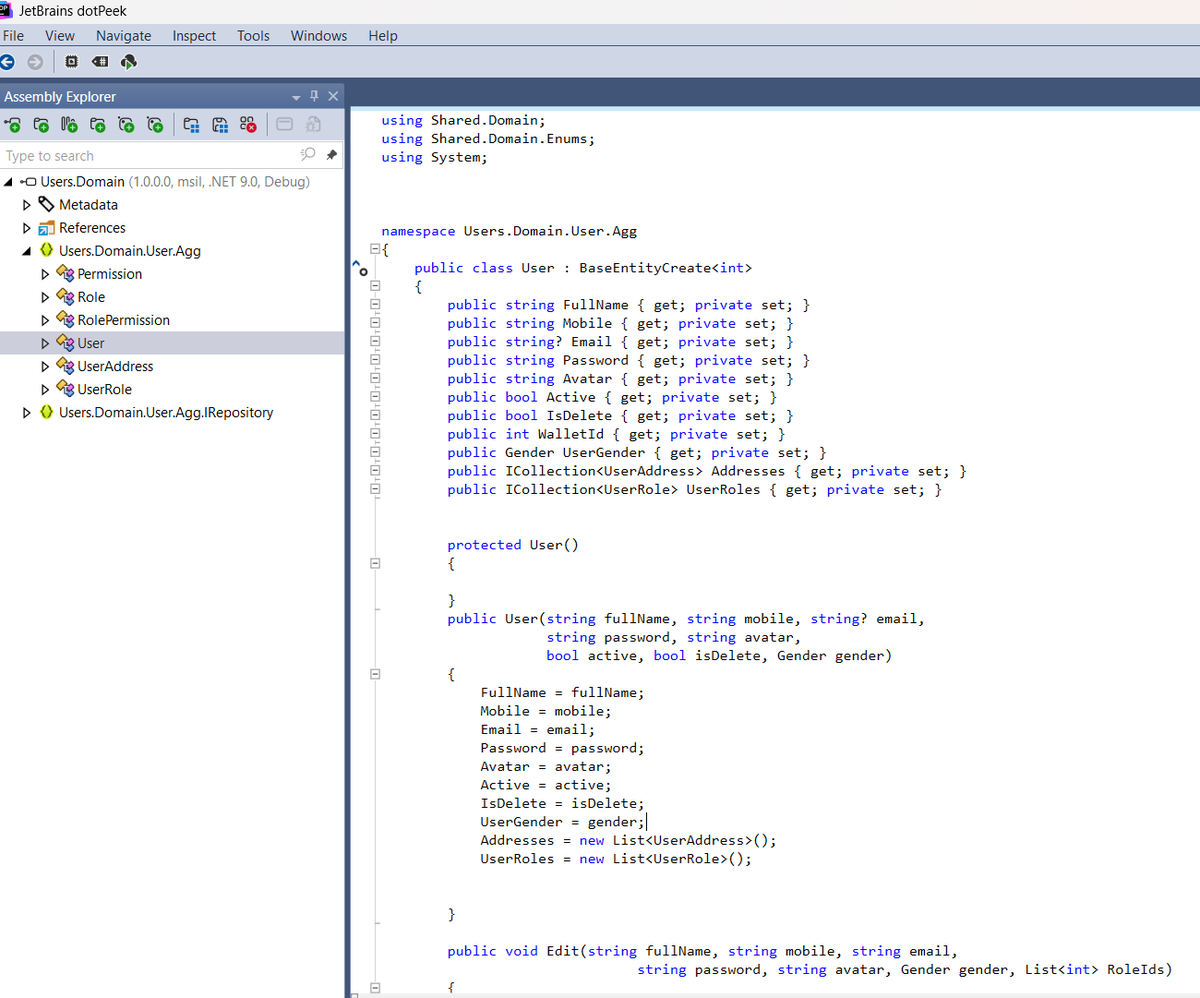
Task: Collapse the class User code fold marker
Action: tap(376, 286)
